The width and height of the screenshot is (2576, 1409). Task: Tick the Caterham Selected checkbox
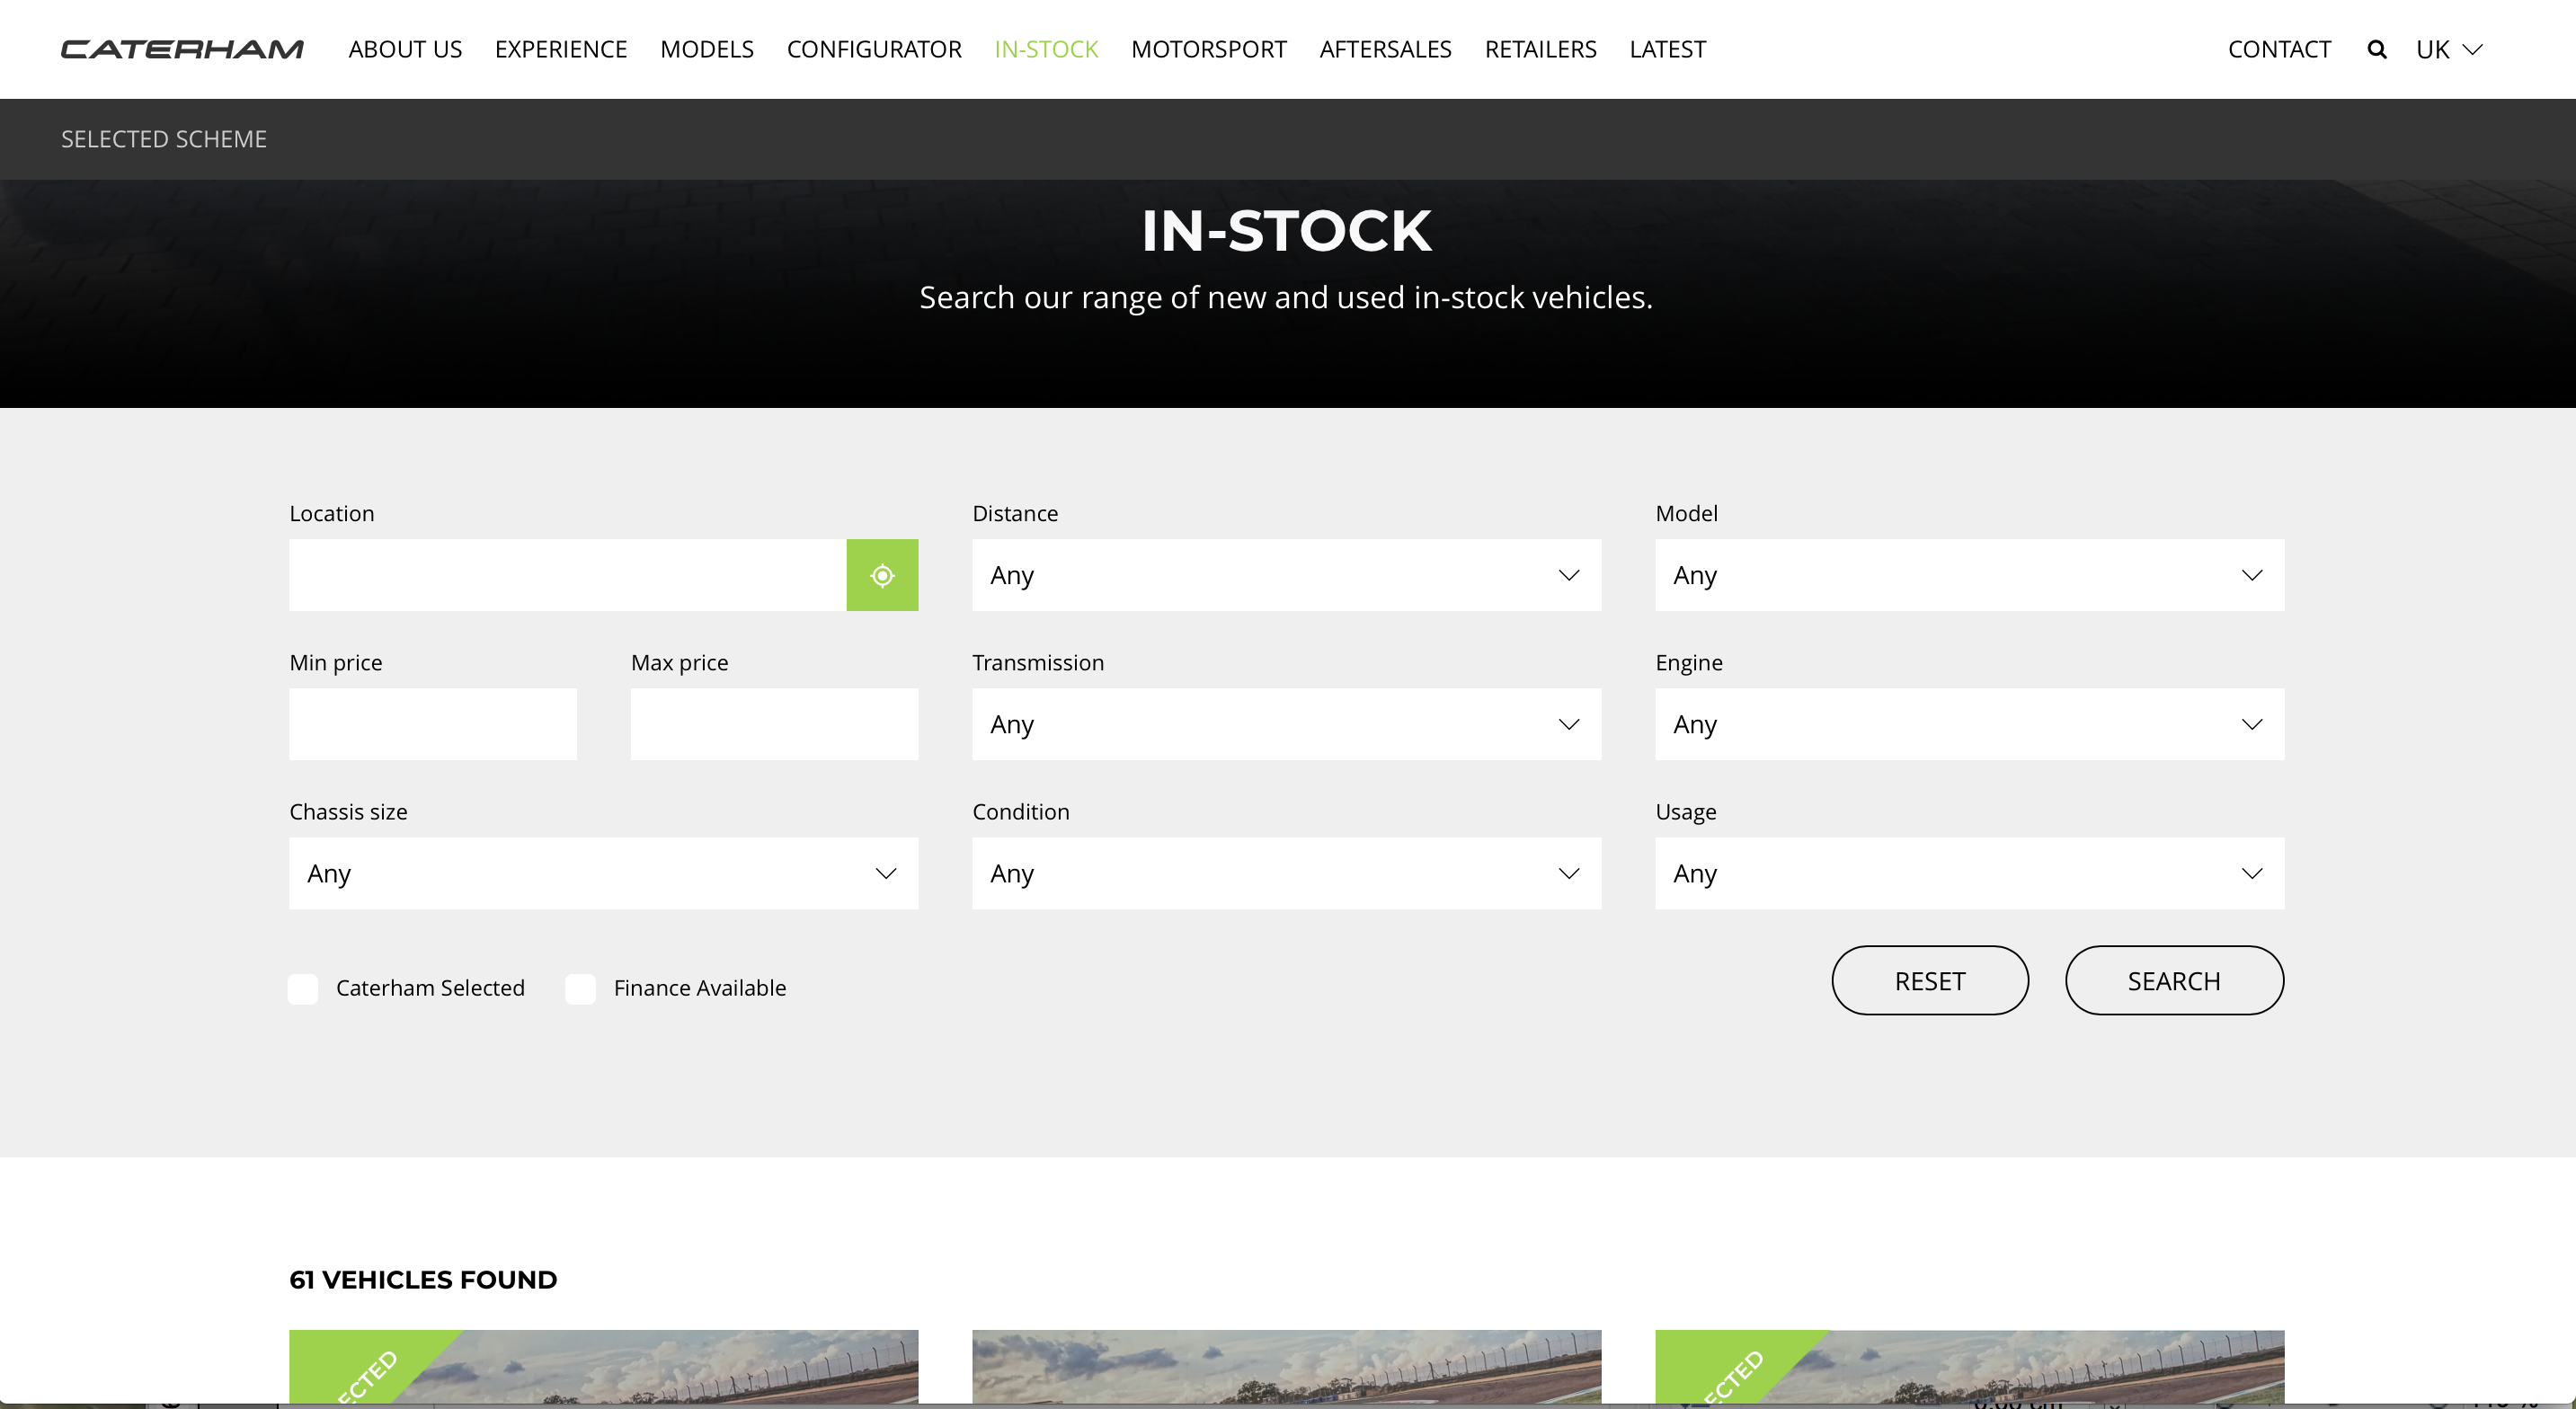click(x=303, y=989)
